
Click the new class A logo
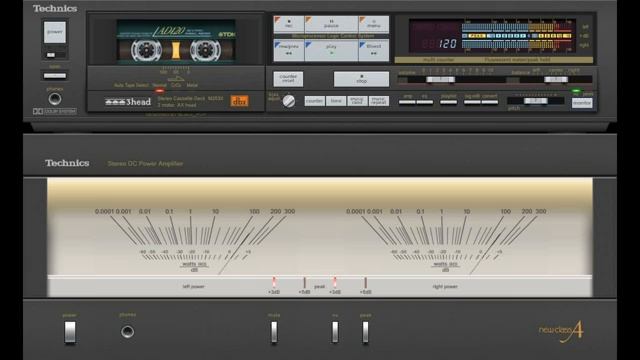coord(561,332)
